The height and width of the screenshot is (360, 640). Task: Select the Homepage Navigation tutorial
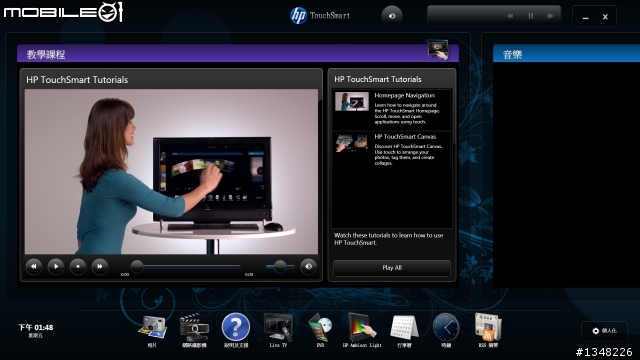tap(392, 109)
